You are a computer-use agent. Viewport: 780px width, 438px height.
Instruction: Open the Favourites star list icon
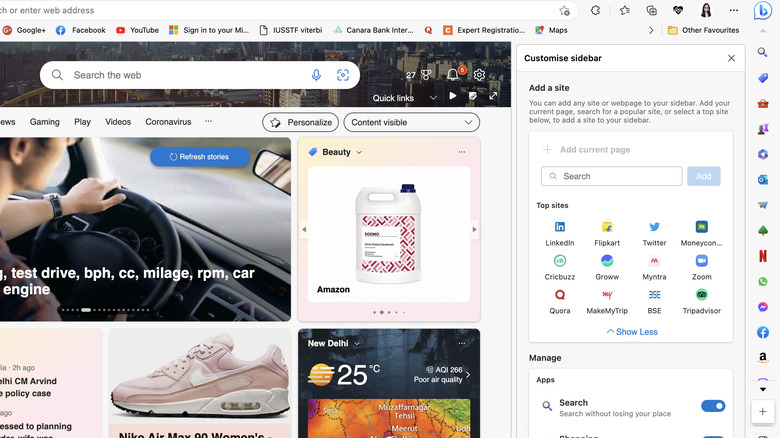625,10
